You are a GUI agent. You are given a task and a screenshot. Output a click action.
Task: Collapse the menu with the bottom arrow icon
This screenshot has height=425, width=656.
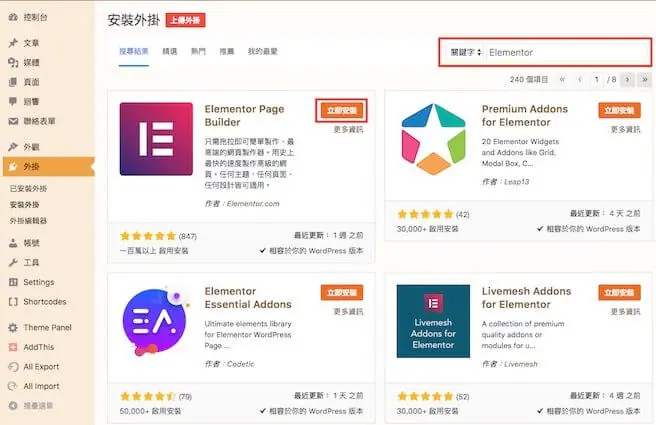[x=13, y=405]
